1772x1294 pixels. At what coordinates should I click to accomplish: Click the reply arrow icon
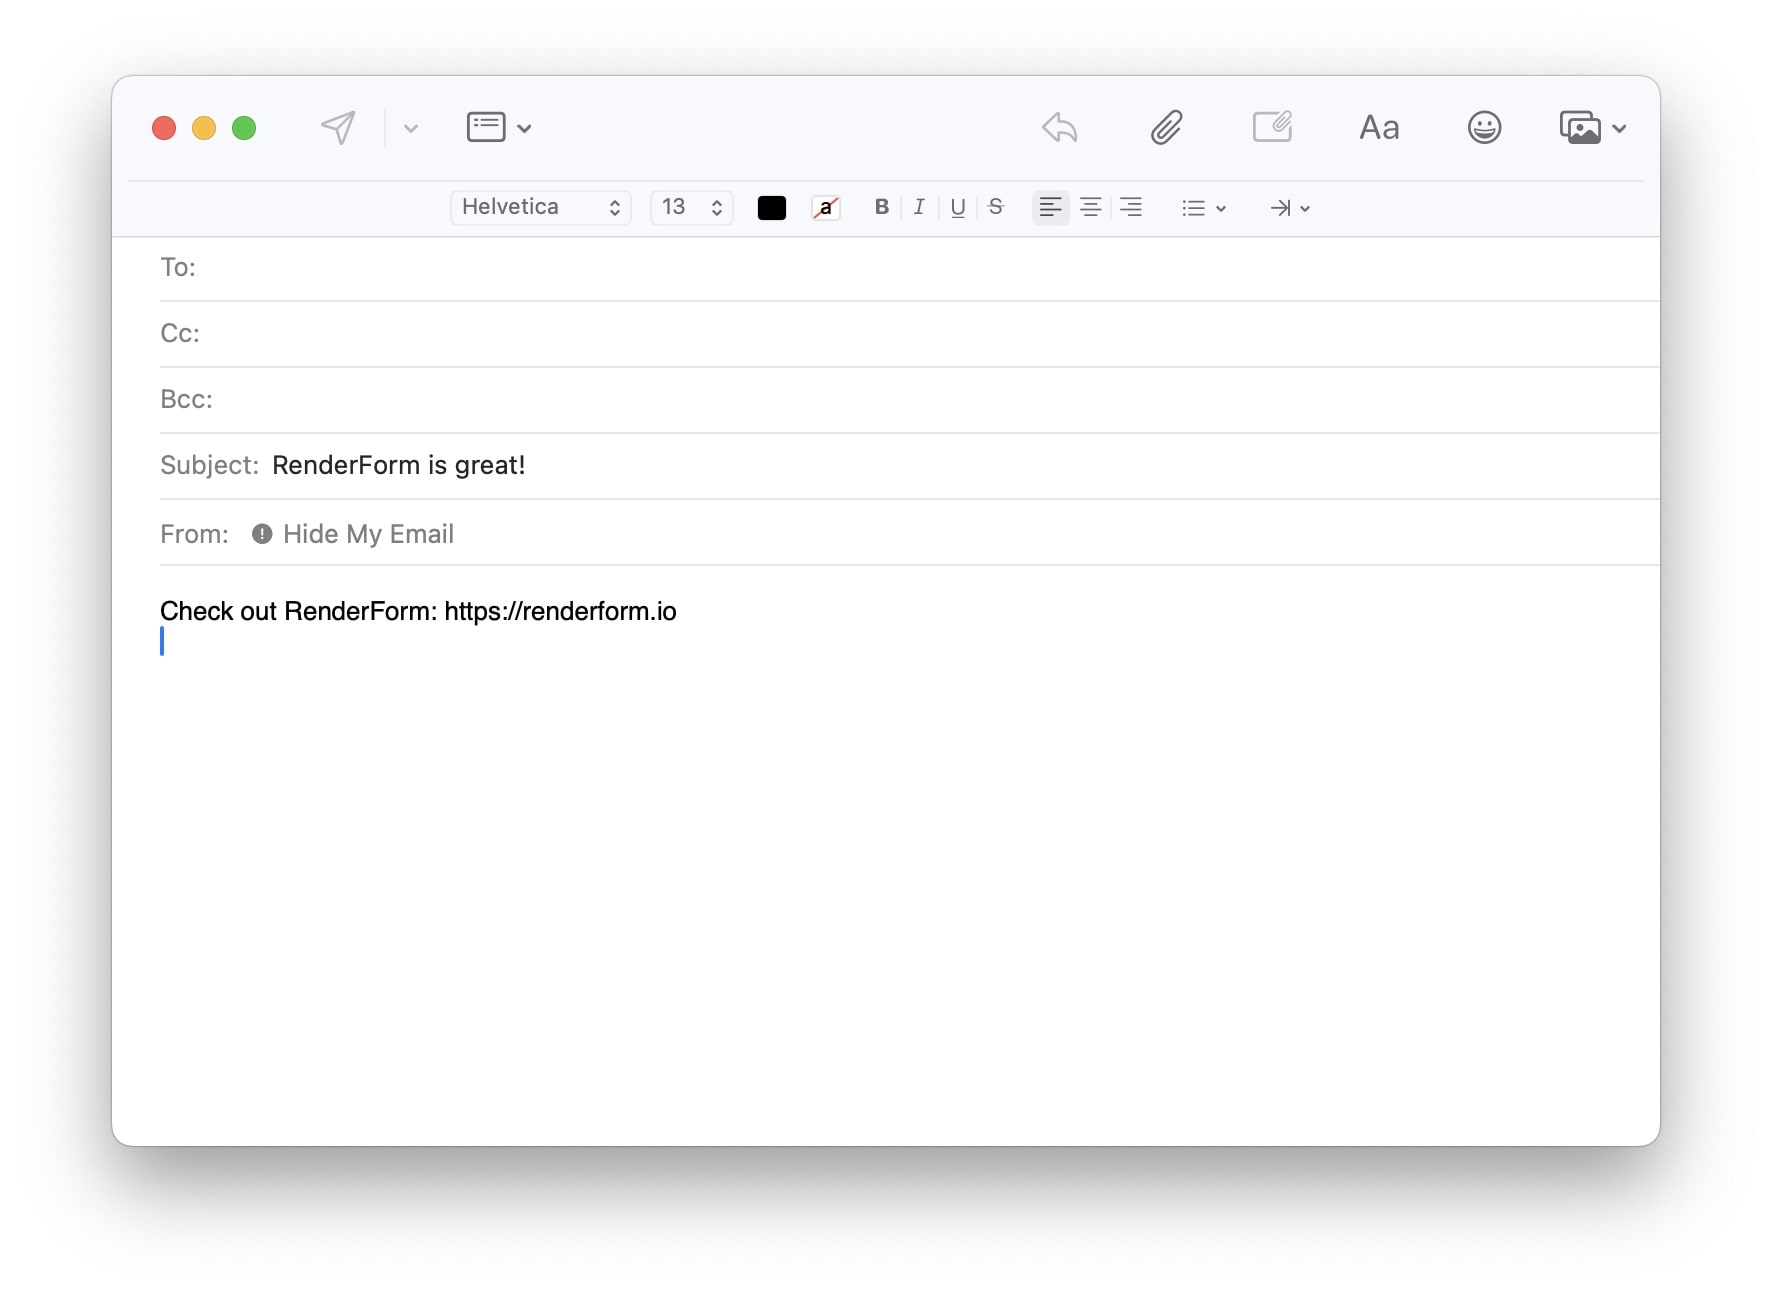pyautogui.click(x=1059, y=128)
